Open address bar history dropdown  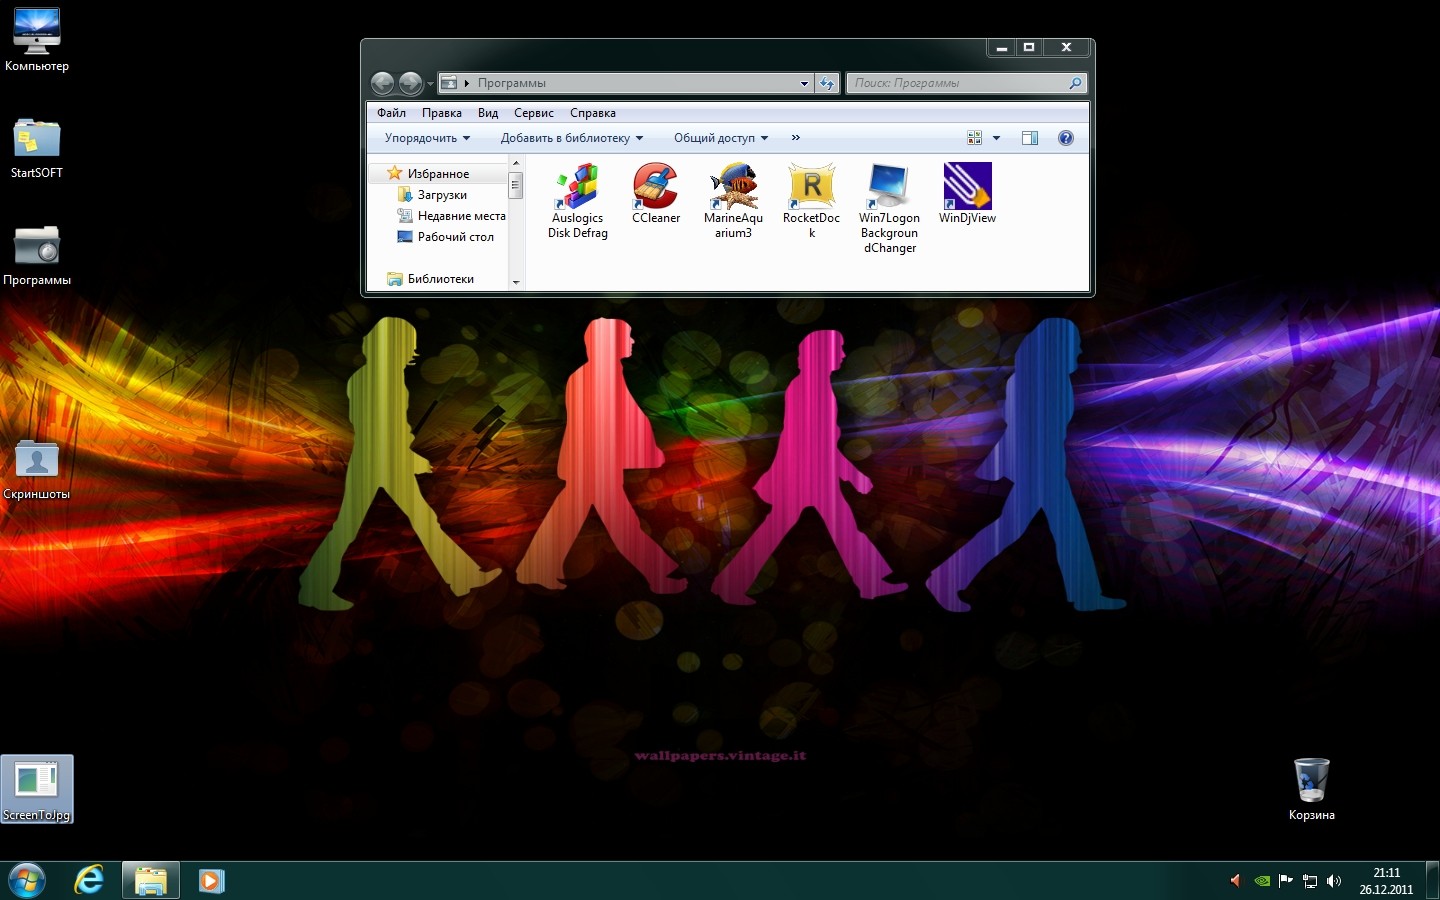click(804, 84)
